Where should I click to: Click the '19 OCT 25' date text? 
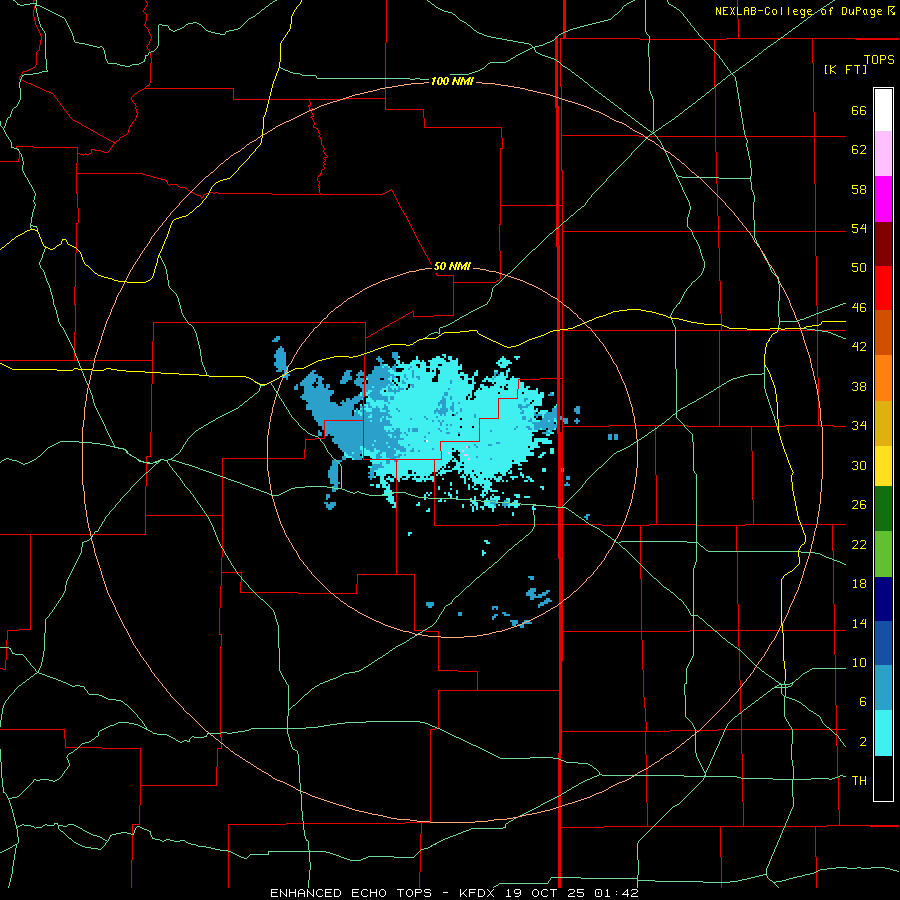[547, 893]
